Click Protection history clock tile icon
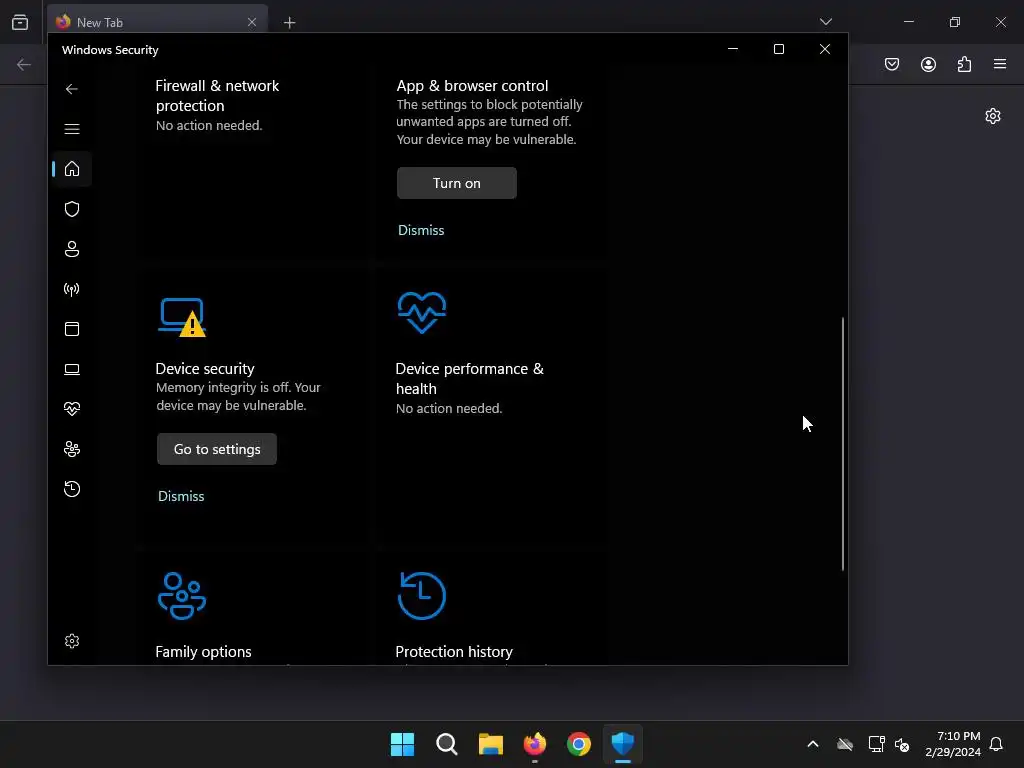Screen dimensions: 1024x768 click(x=422, y=596)
